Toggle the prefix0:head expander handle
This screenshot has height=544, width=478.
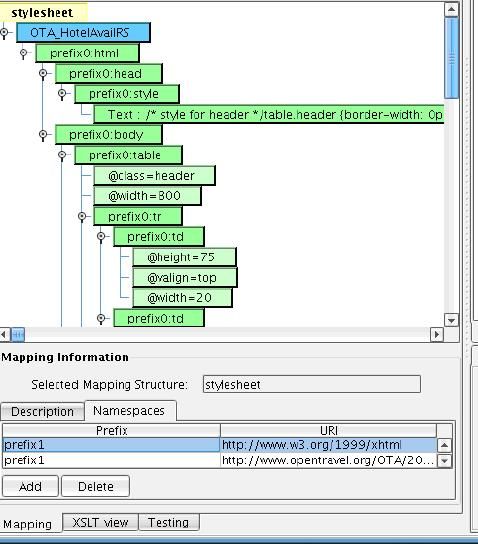[43, 74]
